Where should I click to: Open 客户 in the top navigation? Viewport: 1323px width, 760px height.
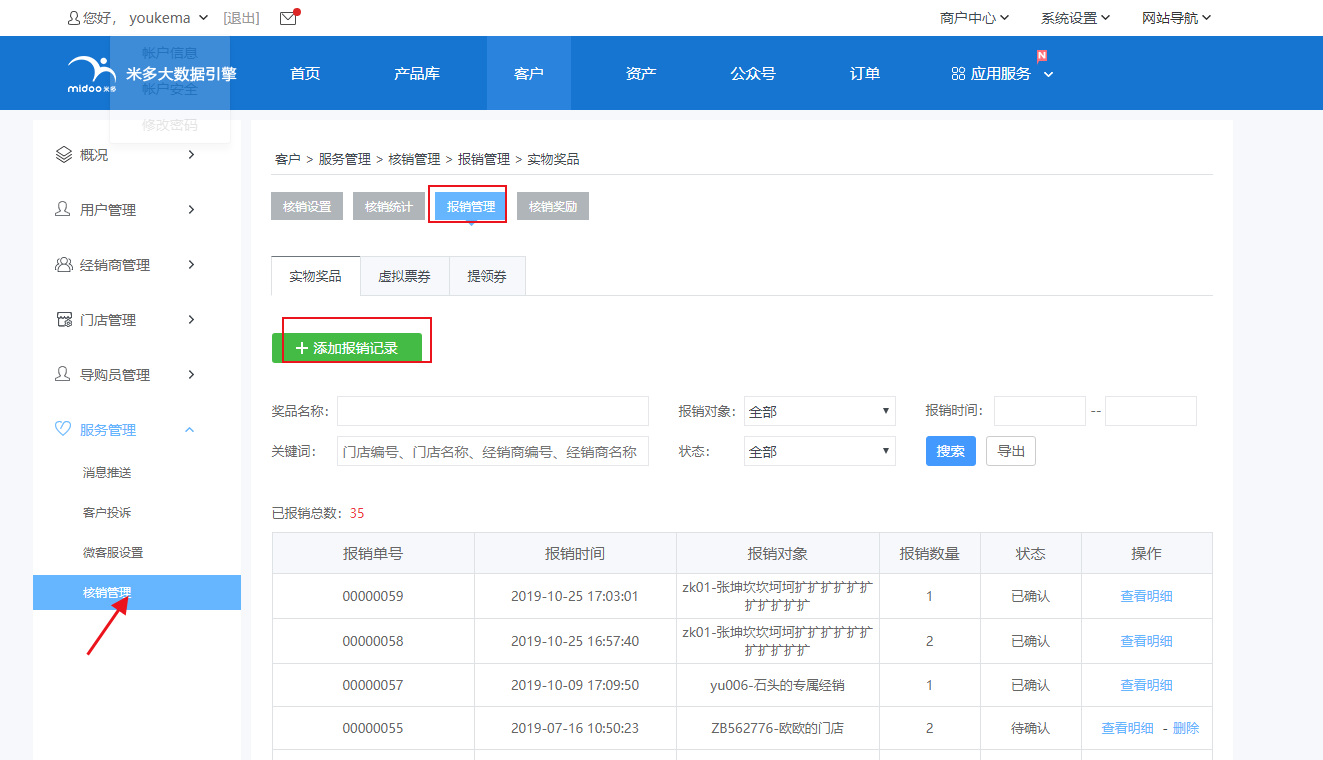click(529, 74)
